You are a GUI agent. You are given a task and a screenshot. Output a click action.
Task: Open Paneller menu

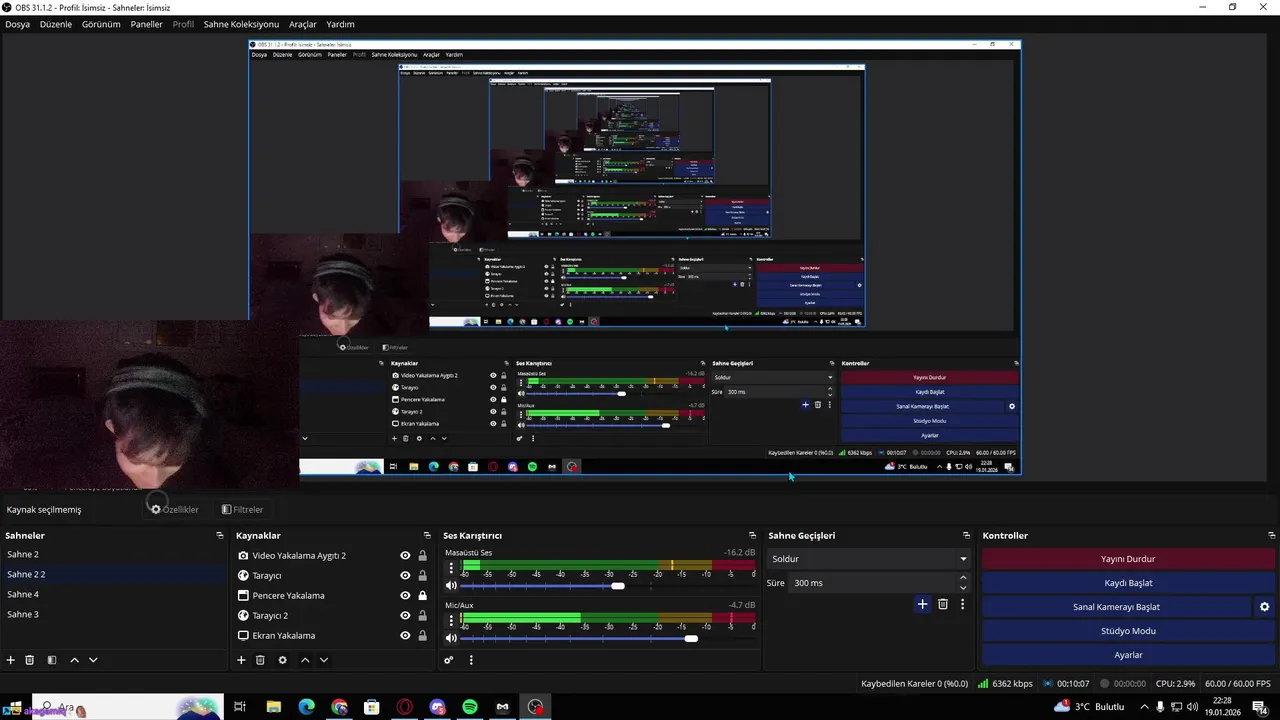146,24
